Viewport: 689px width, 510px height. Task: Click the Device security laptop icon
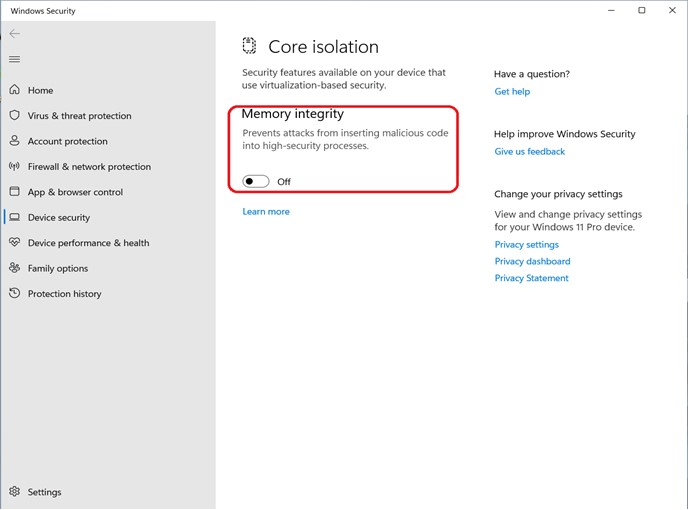(x=14, y=218)
